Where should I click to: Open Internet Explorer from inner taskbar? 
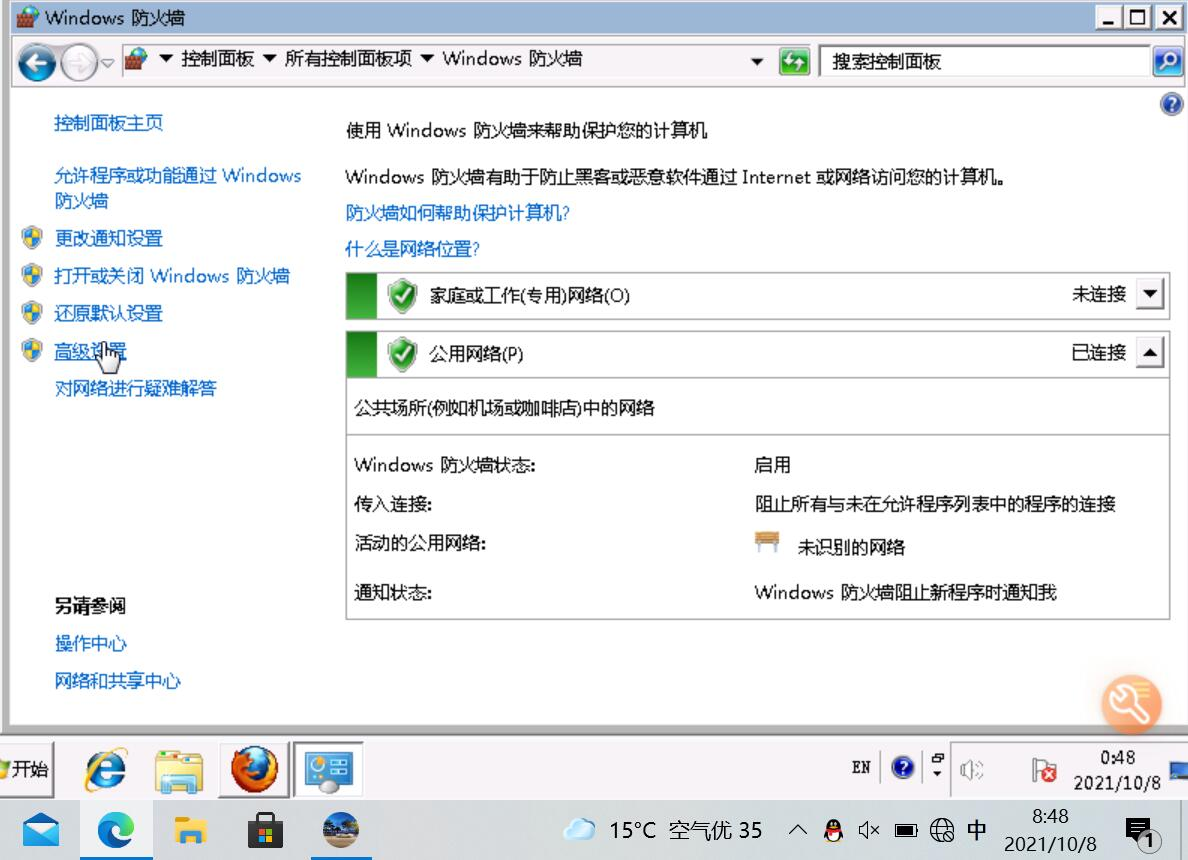click(105, 770)
